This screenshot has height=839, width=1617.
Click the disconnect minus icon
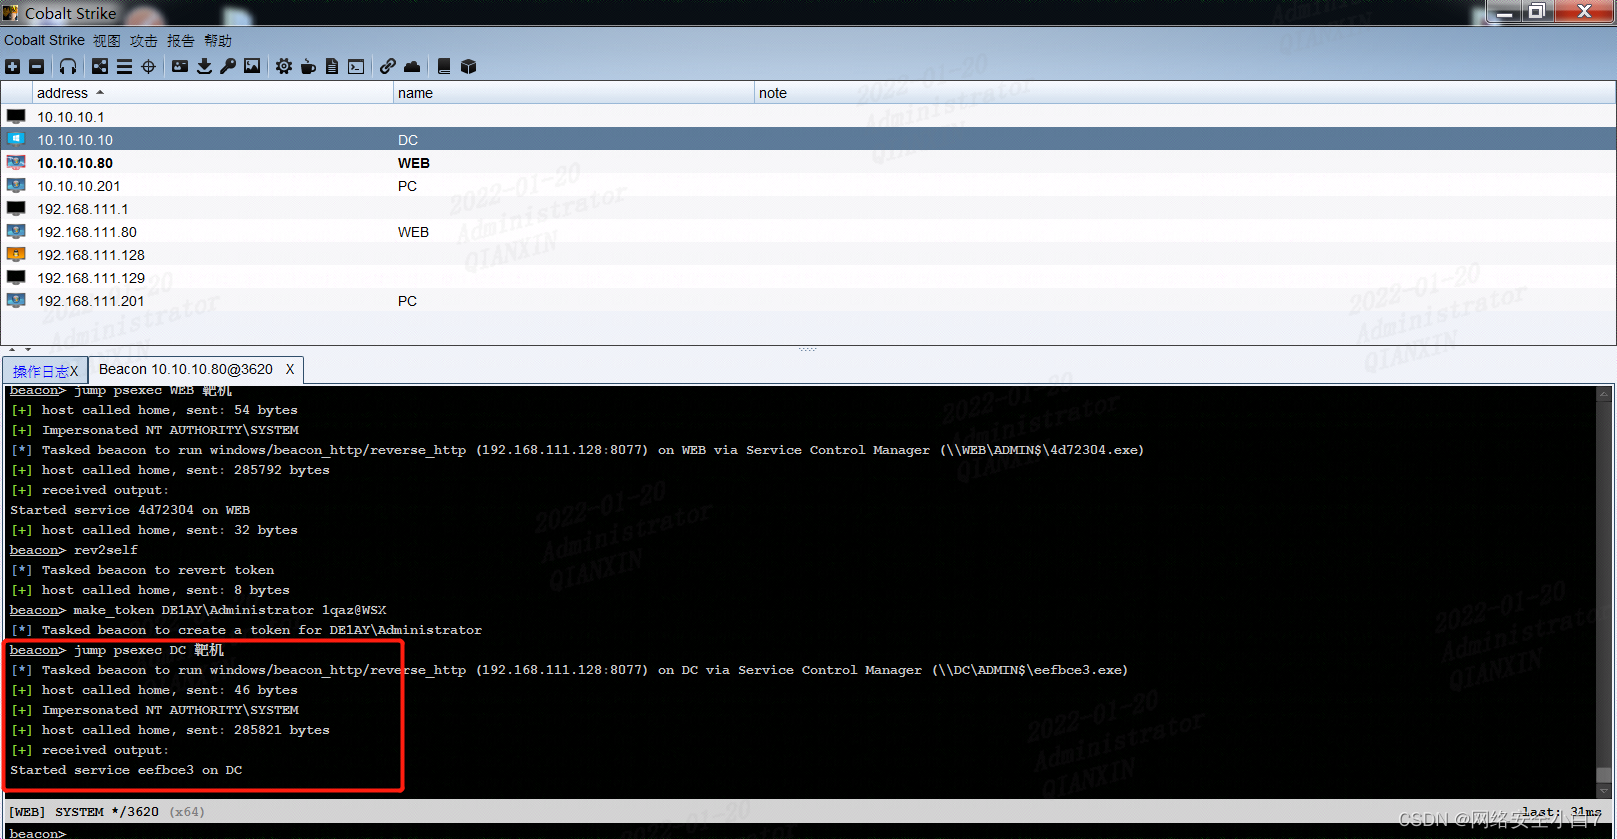pos(37,67)
